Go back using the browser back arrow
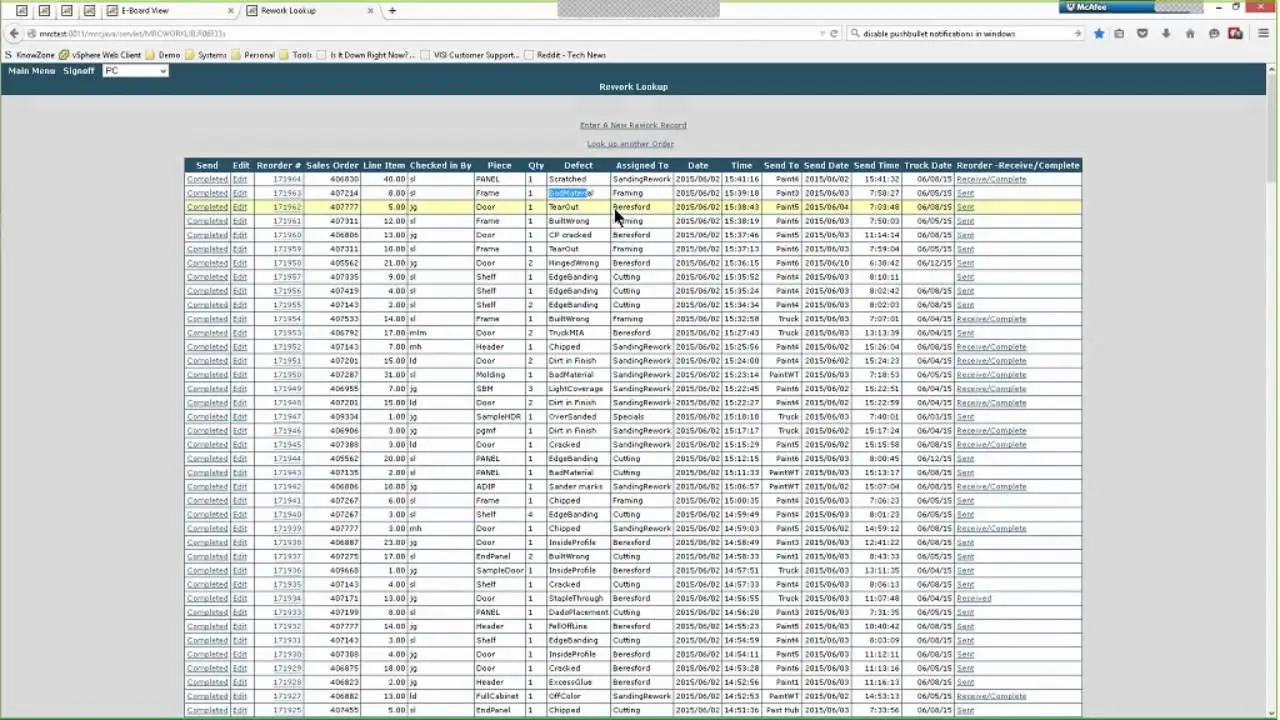This screenshot has height=720, width=1280. click(x=14, y=33)
